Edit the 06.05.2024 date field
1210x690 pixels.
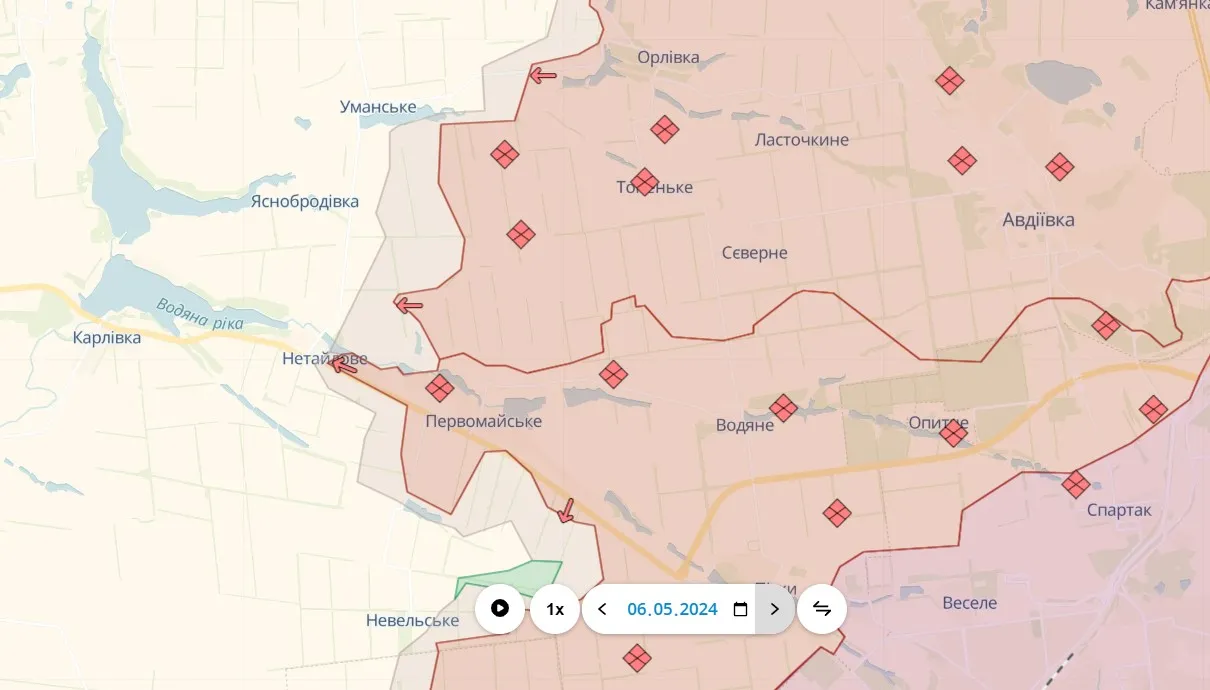coord(673,609)
